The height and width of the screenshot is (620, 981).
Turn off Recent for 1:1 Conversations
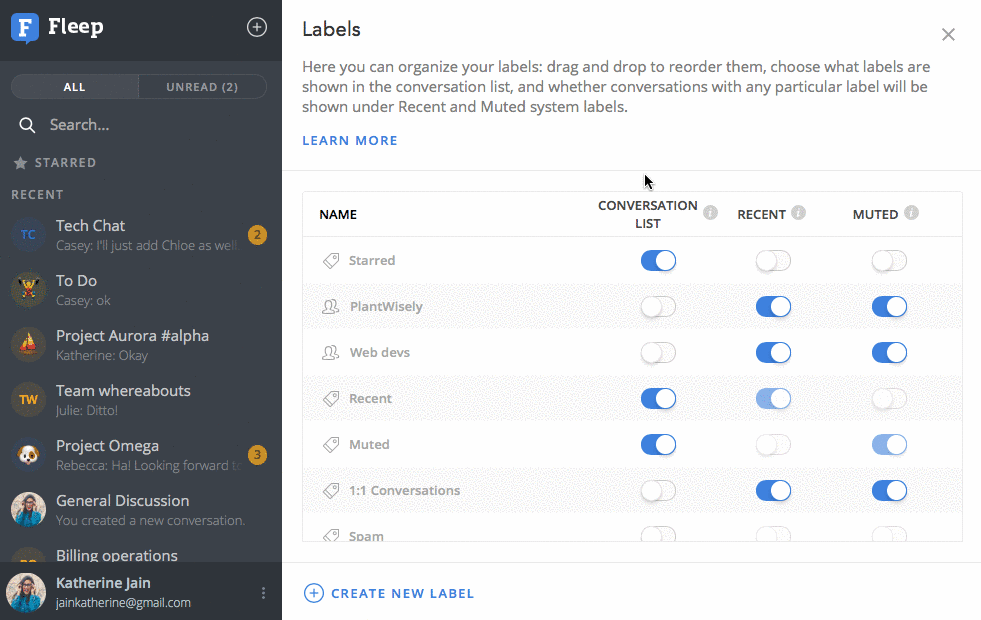click(x=773, y=490)
